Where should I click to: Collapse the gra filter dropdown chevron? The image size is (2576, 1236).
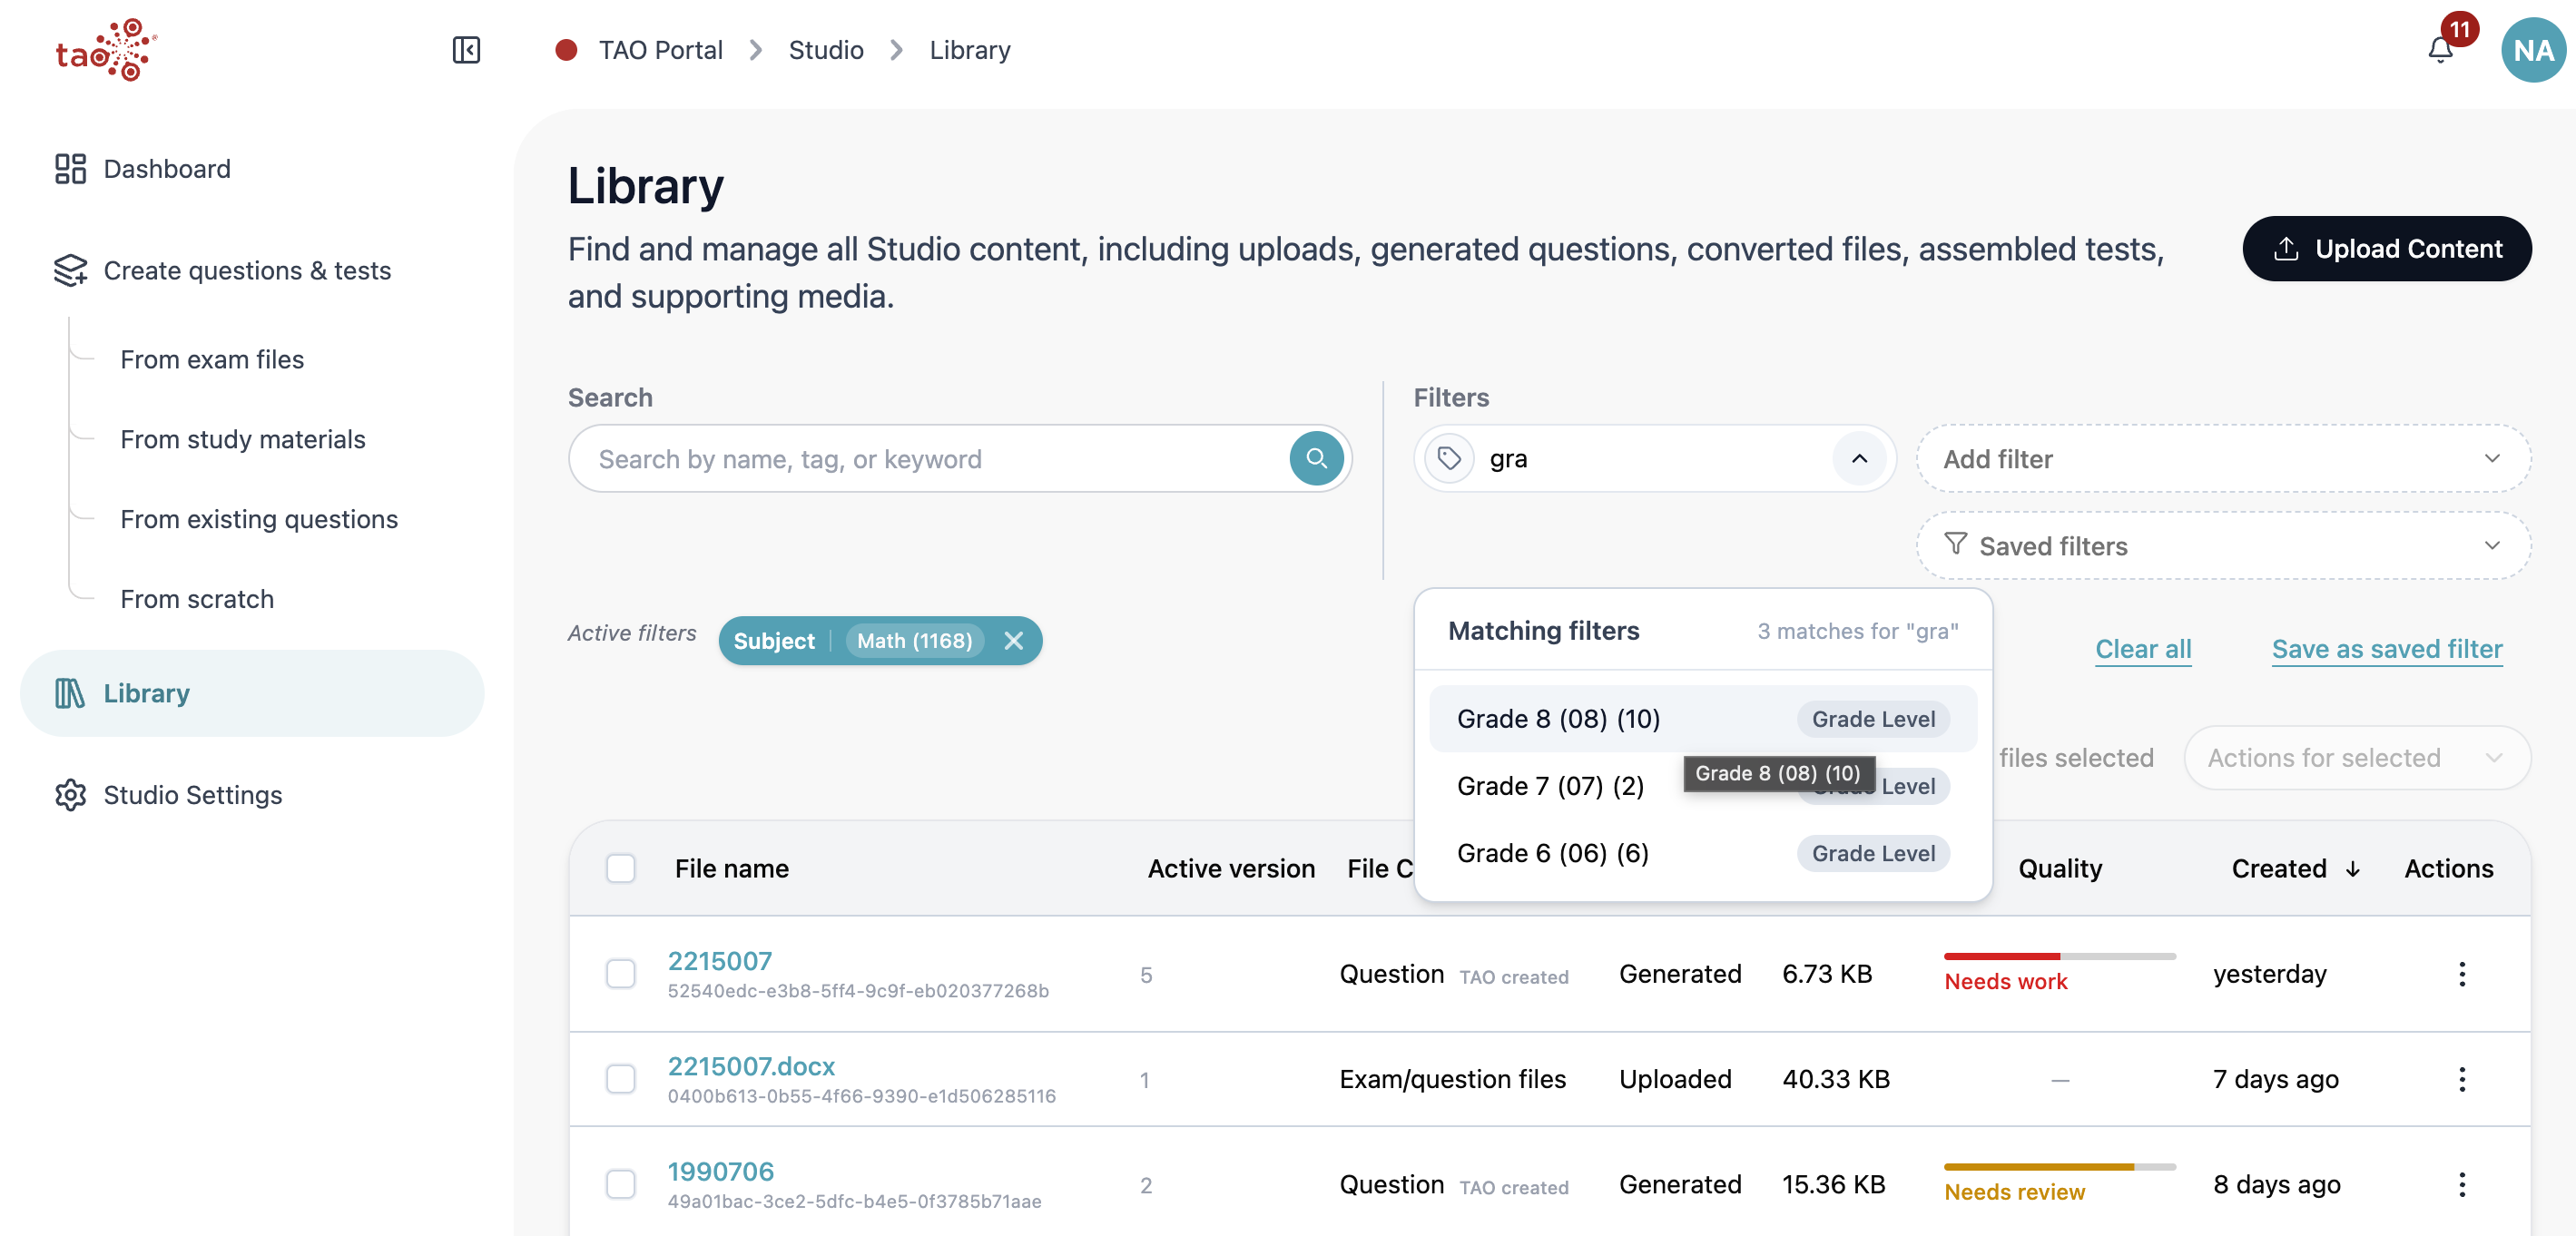(1859, 459)
